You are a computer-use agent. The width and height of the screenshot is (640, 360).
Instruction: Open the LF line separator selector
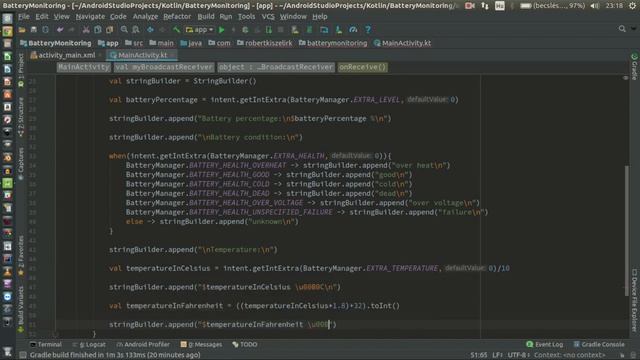[497, 355]
